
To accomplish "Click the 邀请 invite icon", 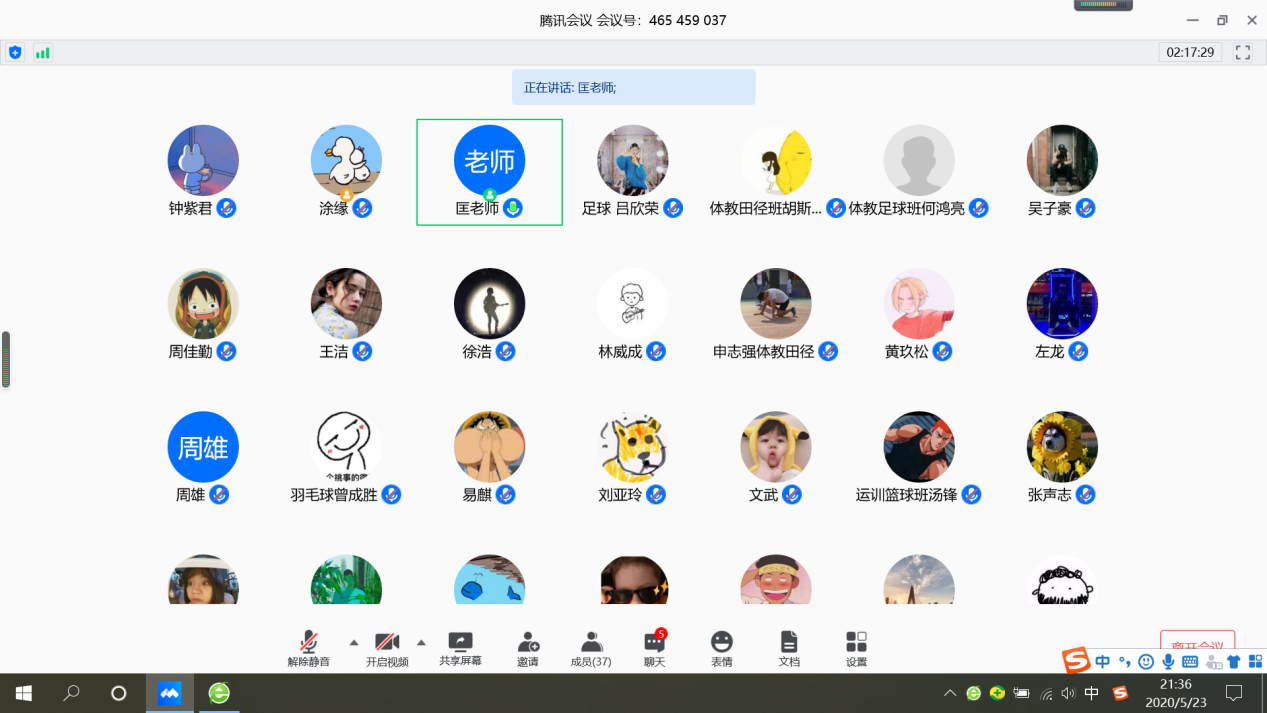I will [528, 642].
